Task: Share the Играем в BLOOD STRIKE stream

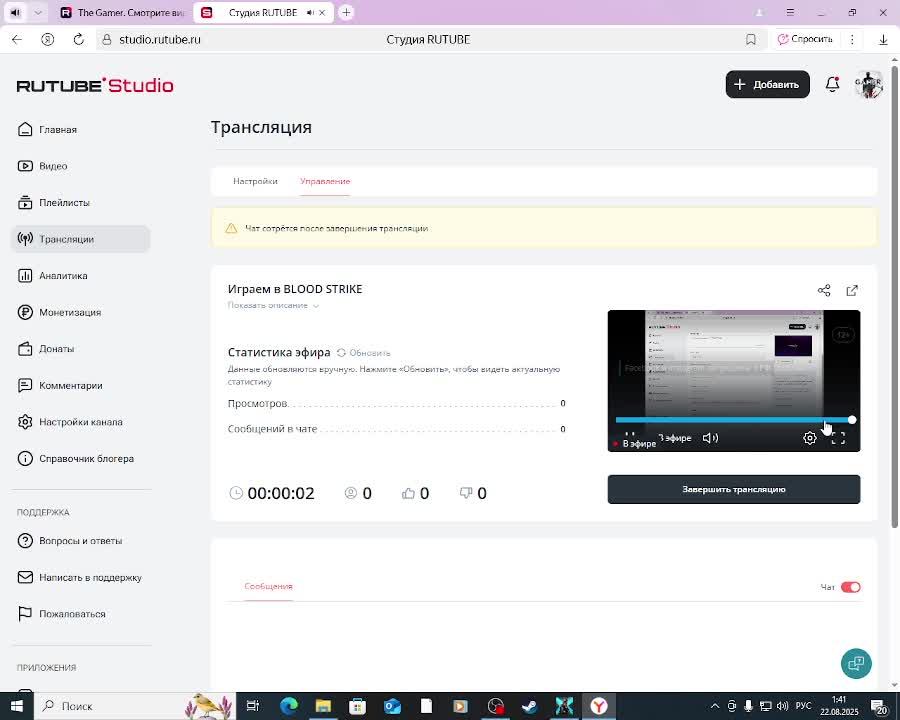Action: point(824,291)
